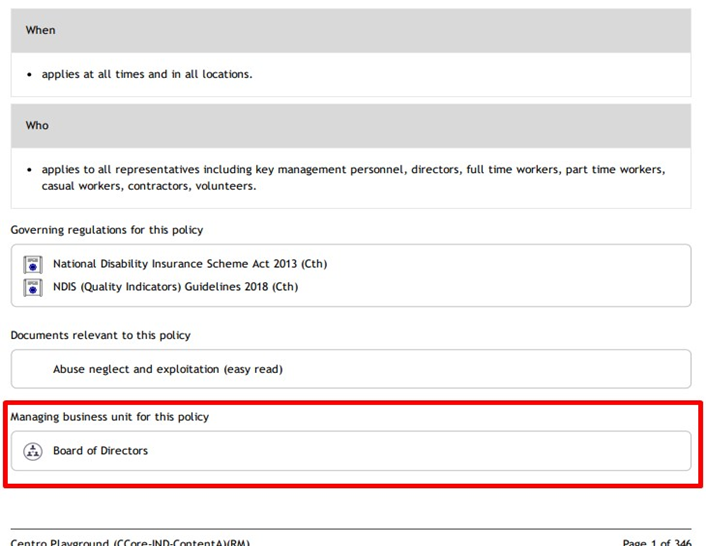Click the 'applies at all times' text
The image size is (706, 546).
147,74
